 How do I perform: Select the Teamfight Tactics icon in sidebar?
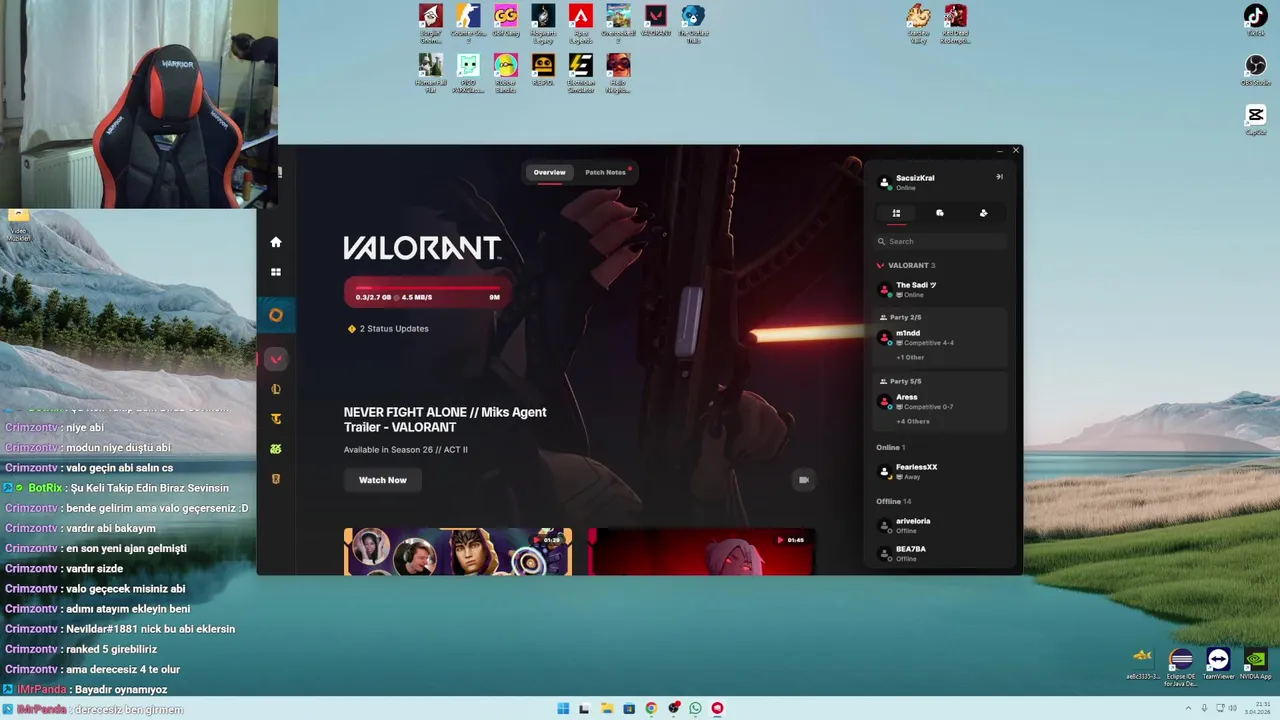click(x=276, y=419)
